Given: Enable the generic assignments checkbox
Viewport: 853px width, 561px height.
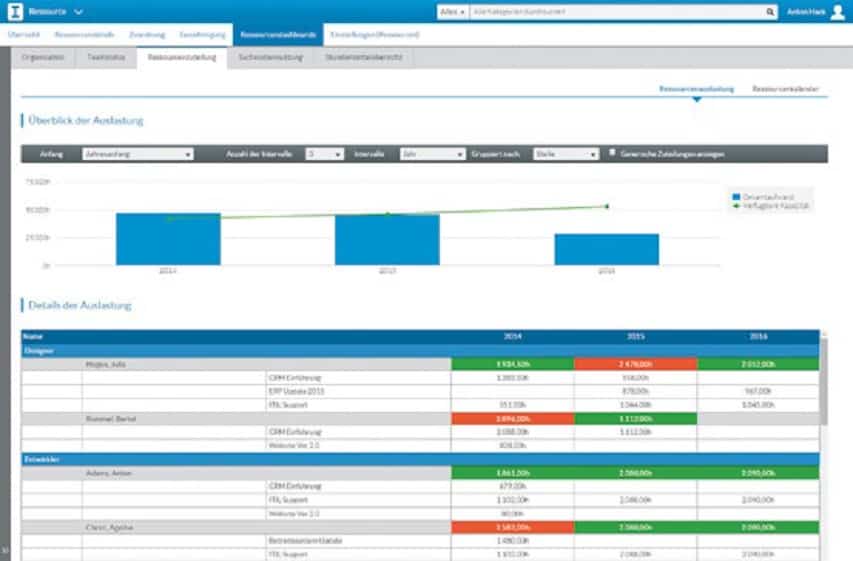Looking at the screenshot, I should coord(612,154).
